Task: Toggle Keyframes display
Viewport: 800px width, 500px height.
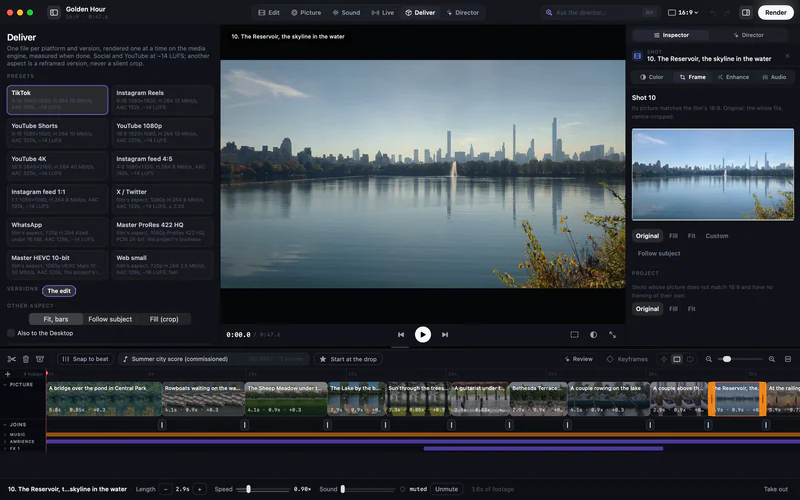Action: [x=627, y=359]
